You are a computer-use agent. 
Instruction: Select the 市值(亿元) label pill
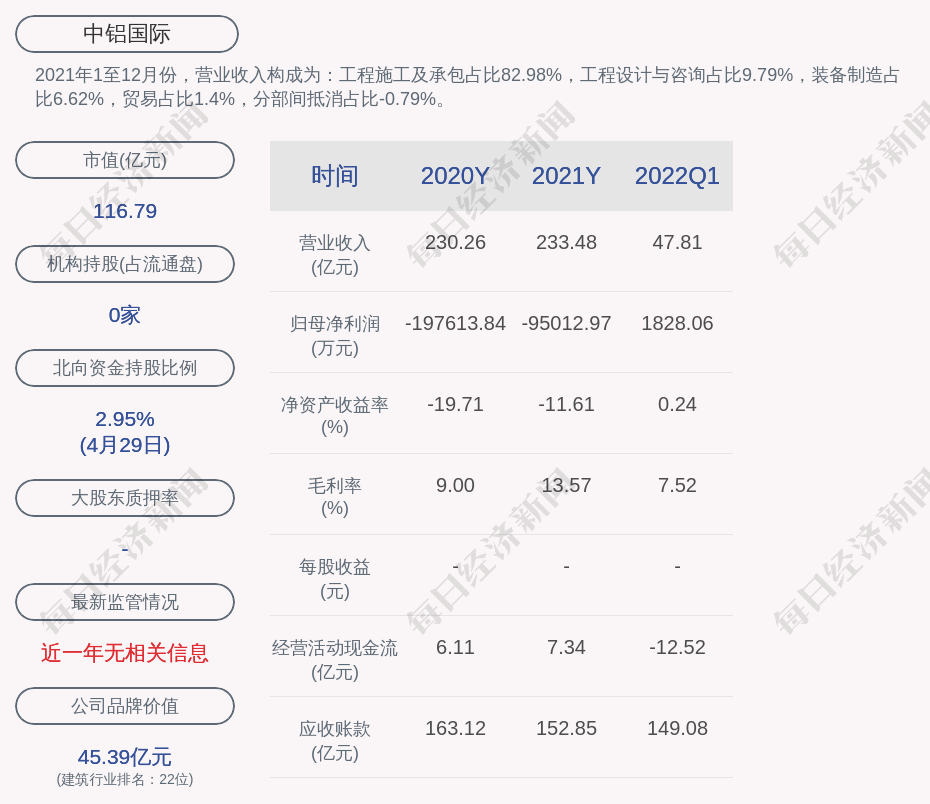coord(125,160)
